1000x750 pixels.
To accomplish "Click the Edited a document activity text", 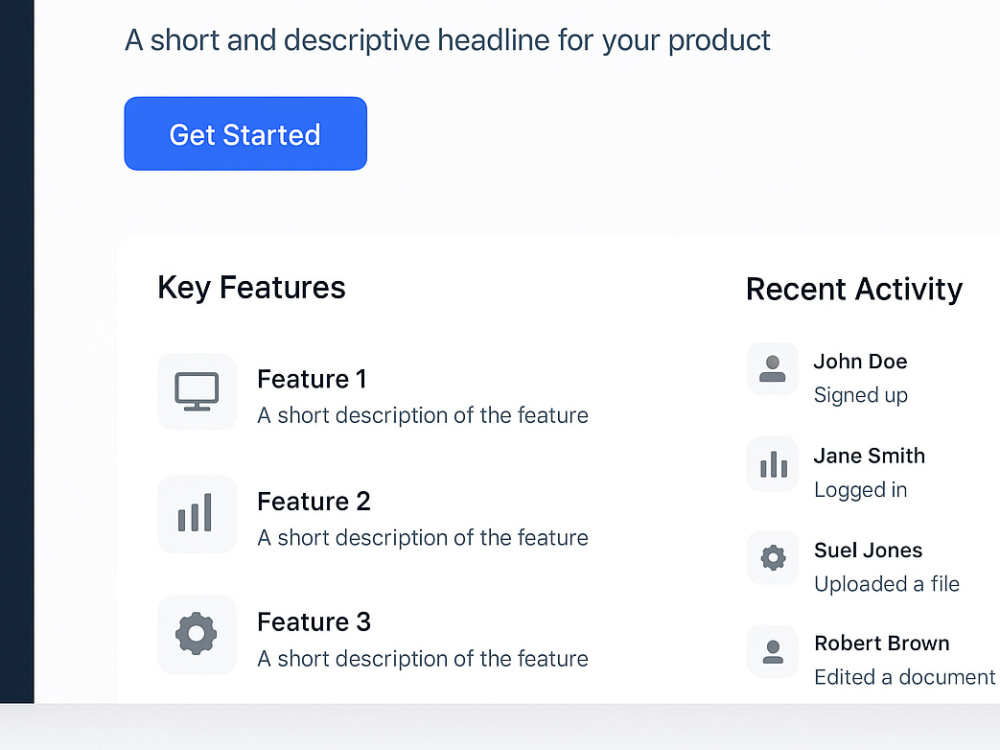I will click(x=905, y=677).
